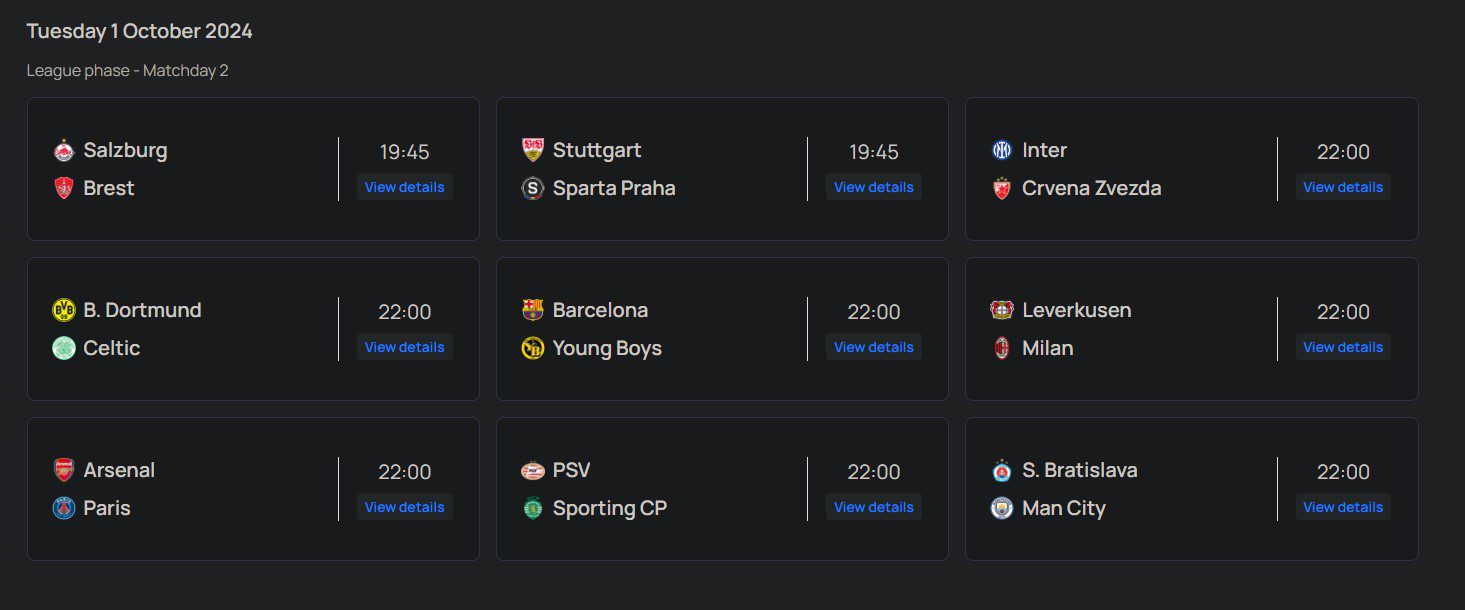Open PSV vs Sporting CP details
This screenshot has width=1465, height=610.
(873, 507)
